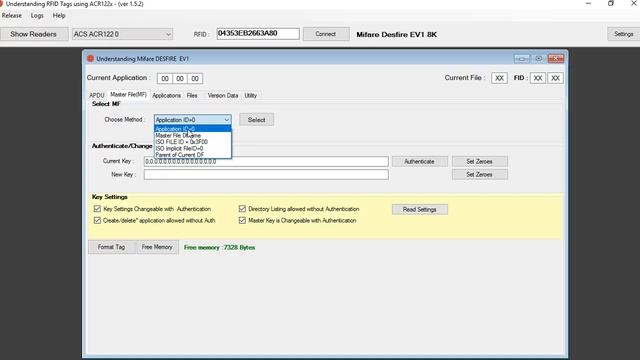Screen dimensions: 640x360
Task: Switch to the Utility tab
Action: 251,96
